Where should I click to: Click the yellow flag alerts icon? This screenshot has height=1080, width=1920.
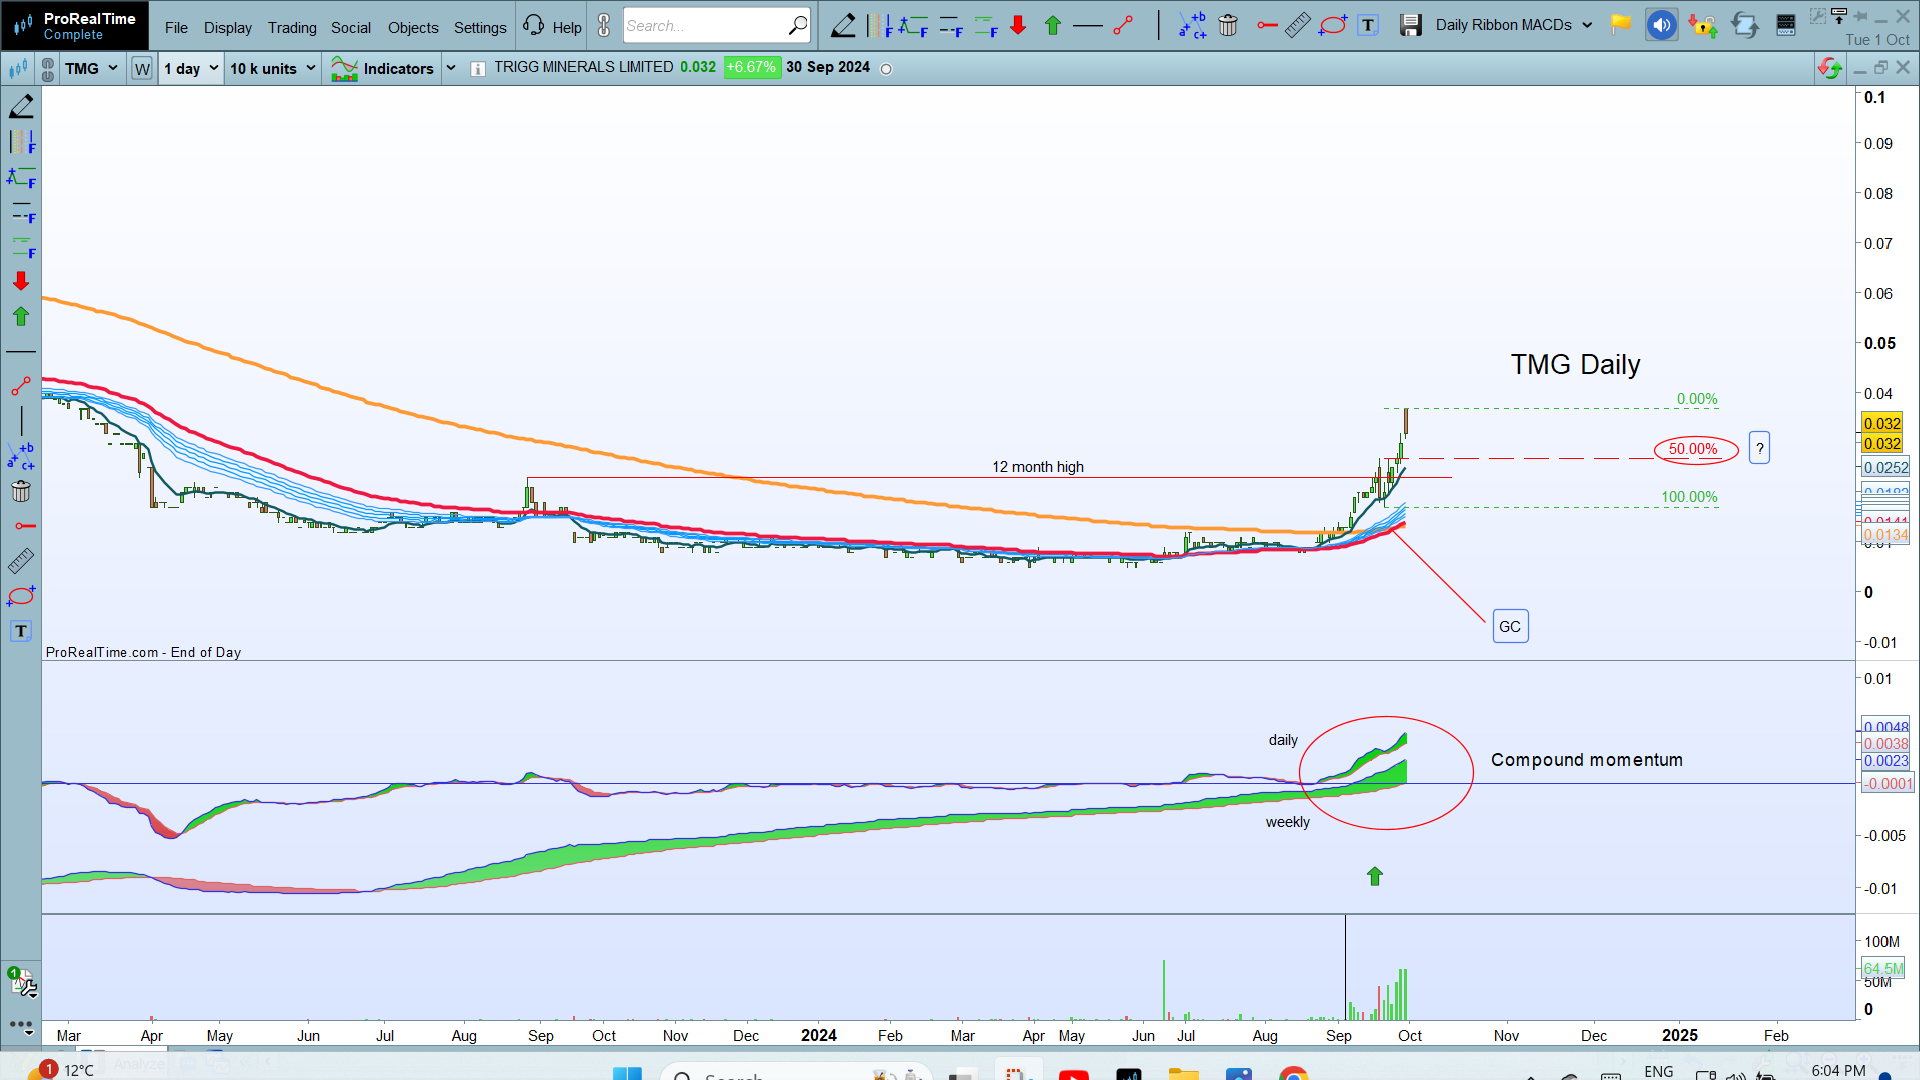(1621, 25)
